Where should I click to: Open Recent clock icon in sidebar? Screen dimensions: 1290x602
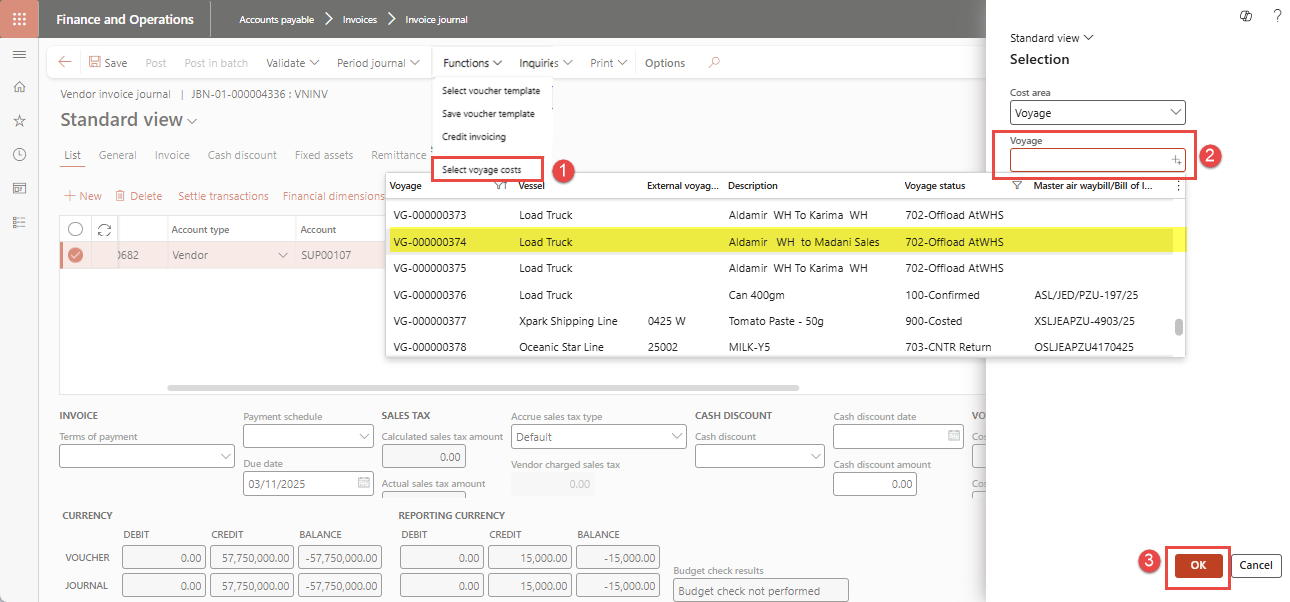pyautogui.click(x=19, y=154)
